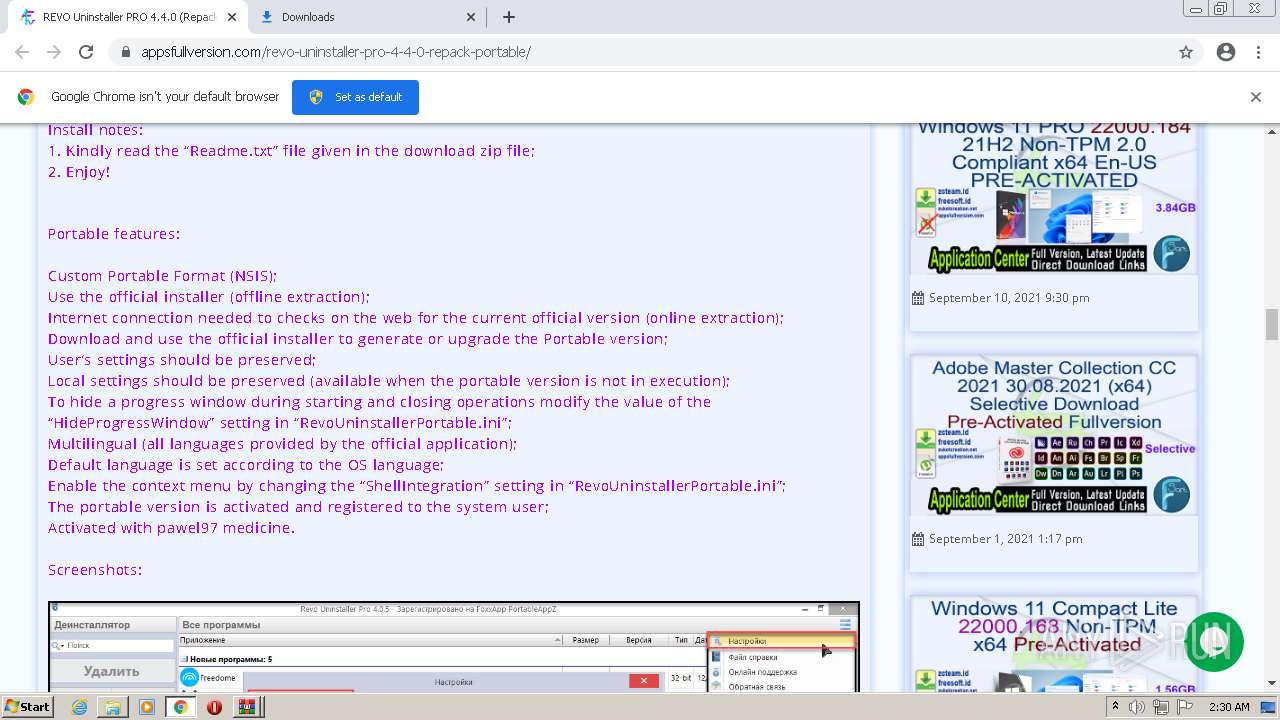Click scrollbar up arrow
The height and width of the screenshot is (720, 1280).
(x=1272, y=132)
